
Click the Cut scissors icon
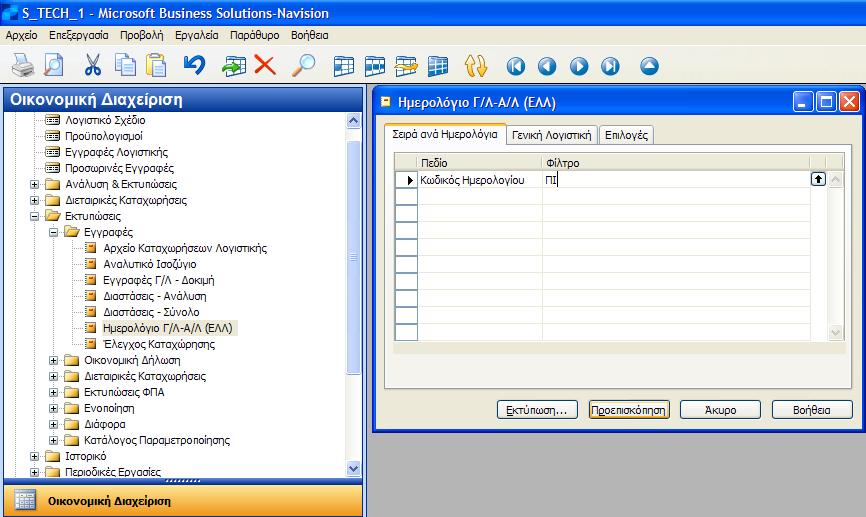point(93,66)
